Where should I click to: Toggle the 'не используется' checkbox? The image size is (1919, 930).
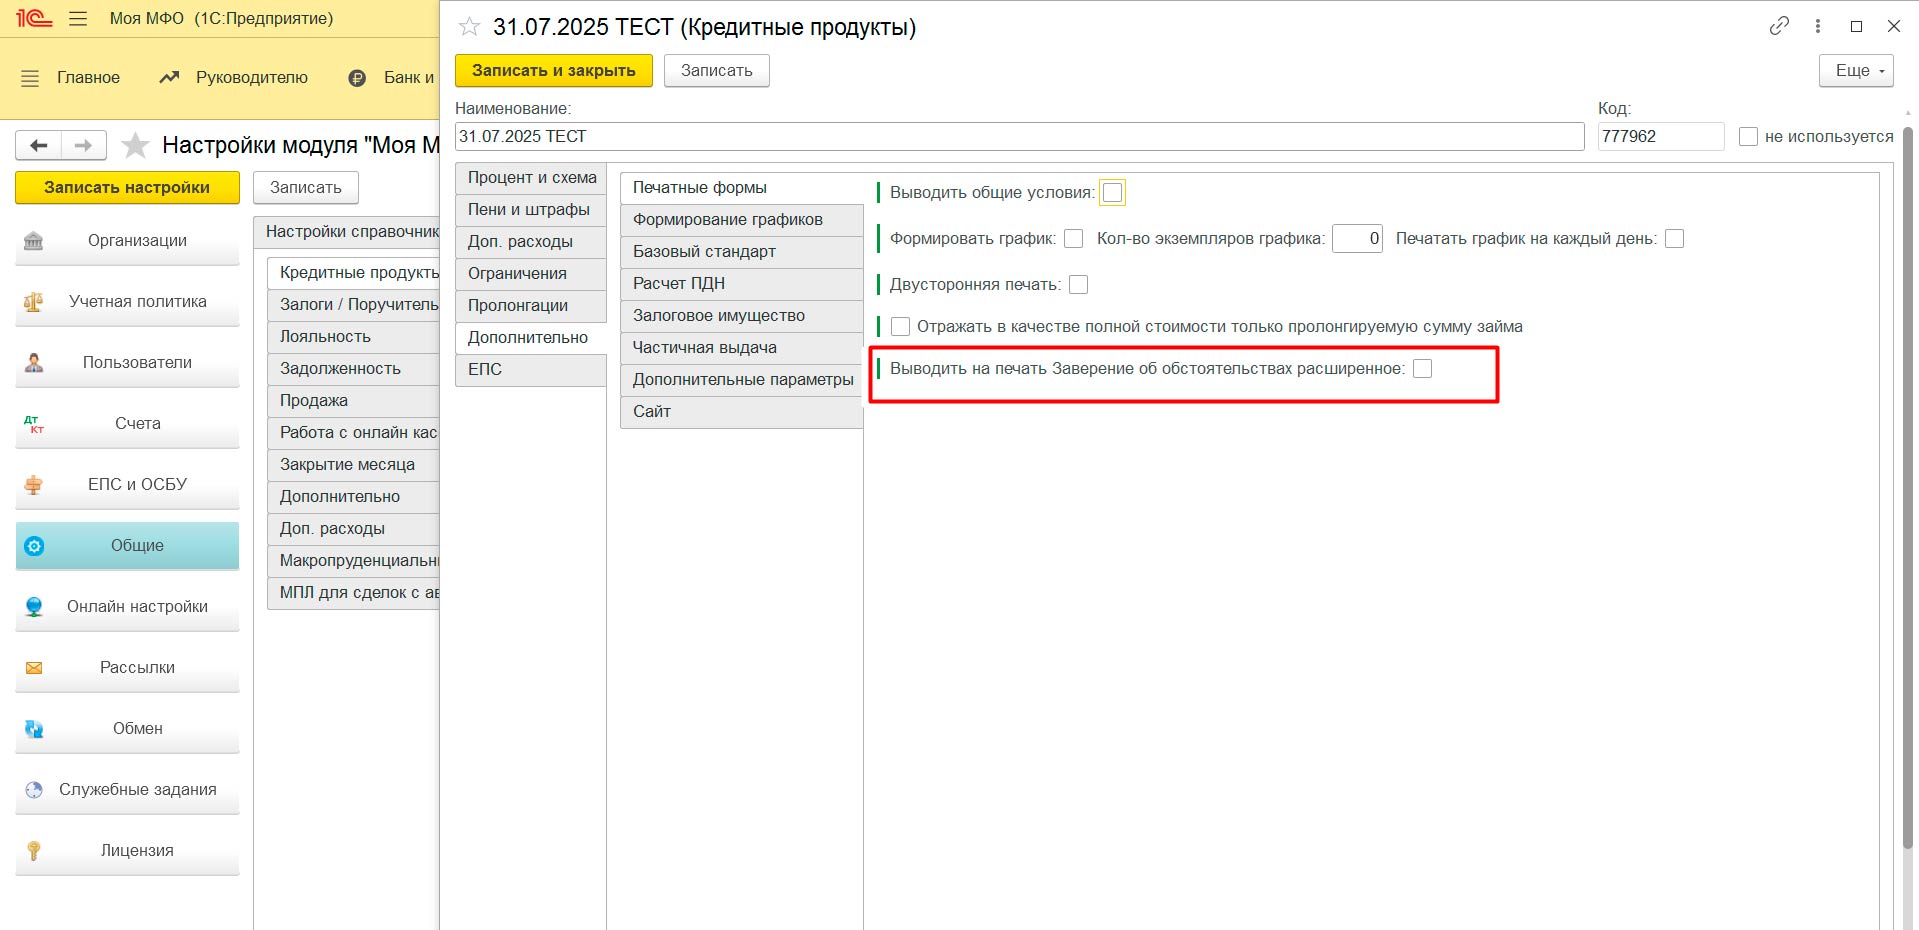click(1748, 137)
